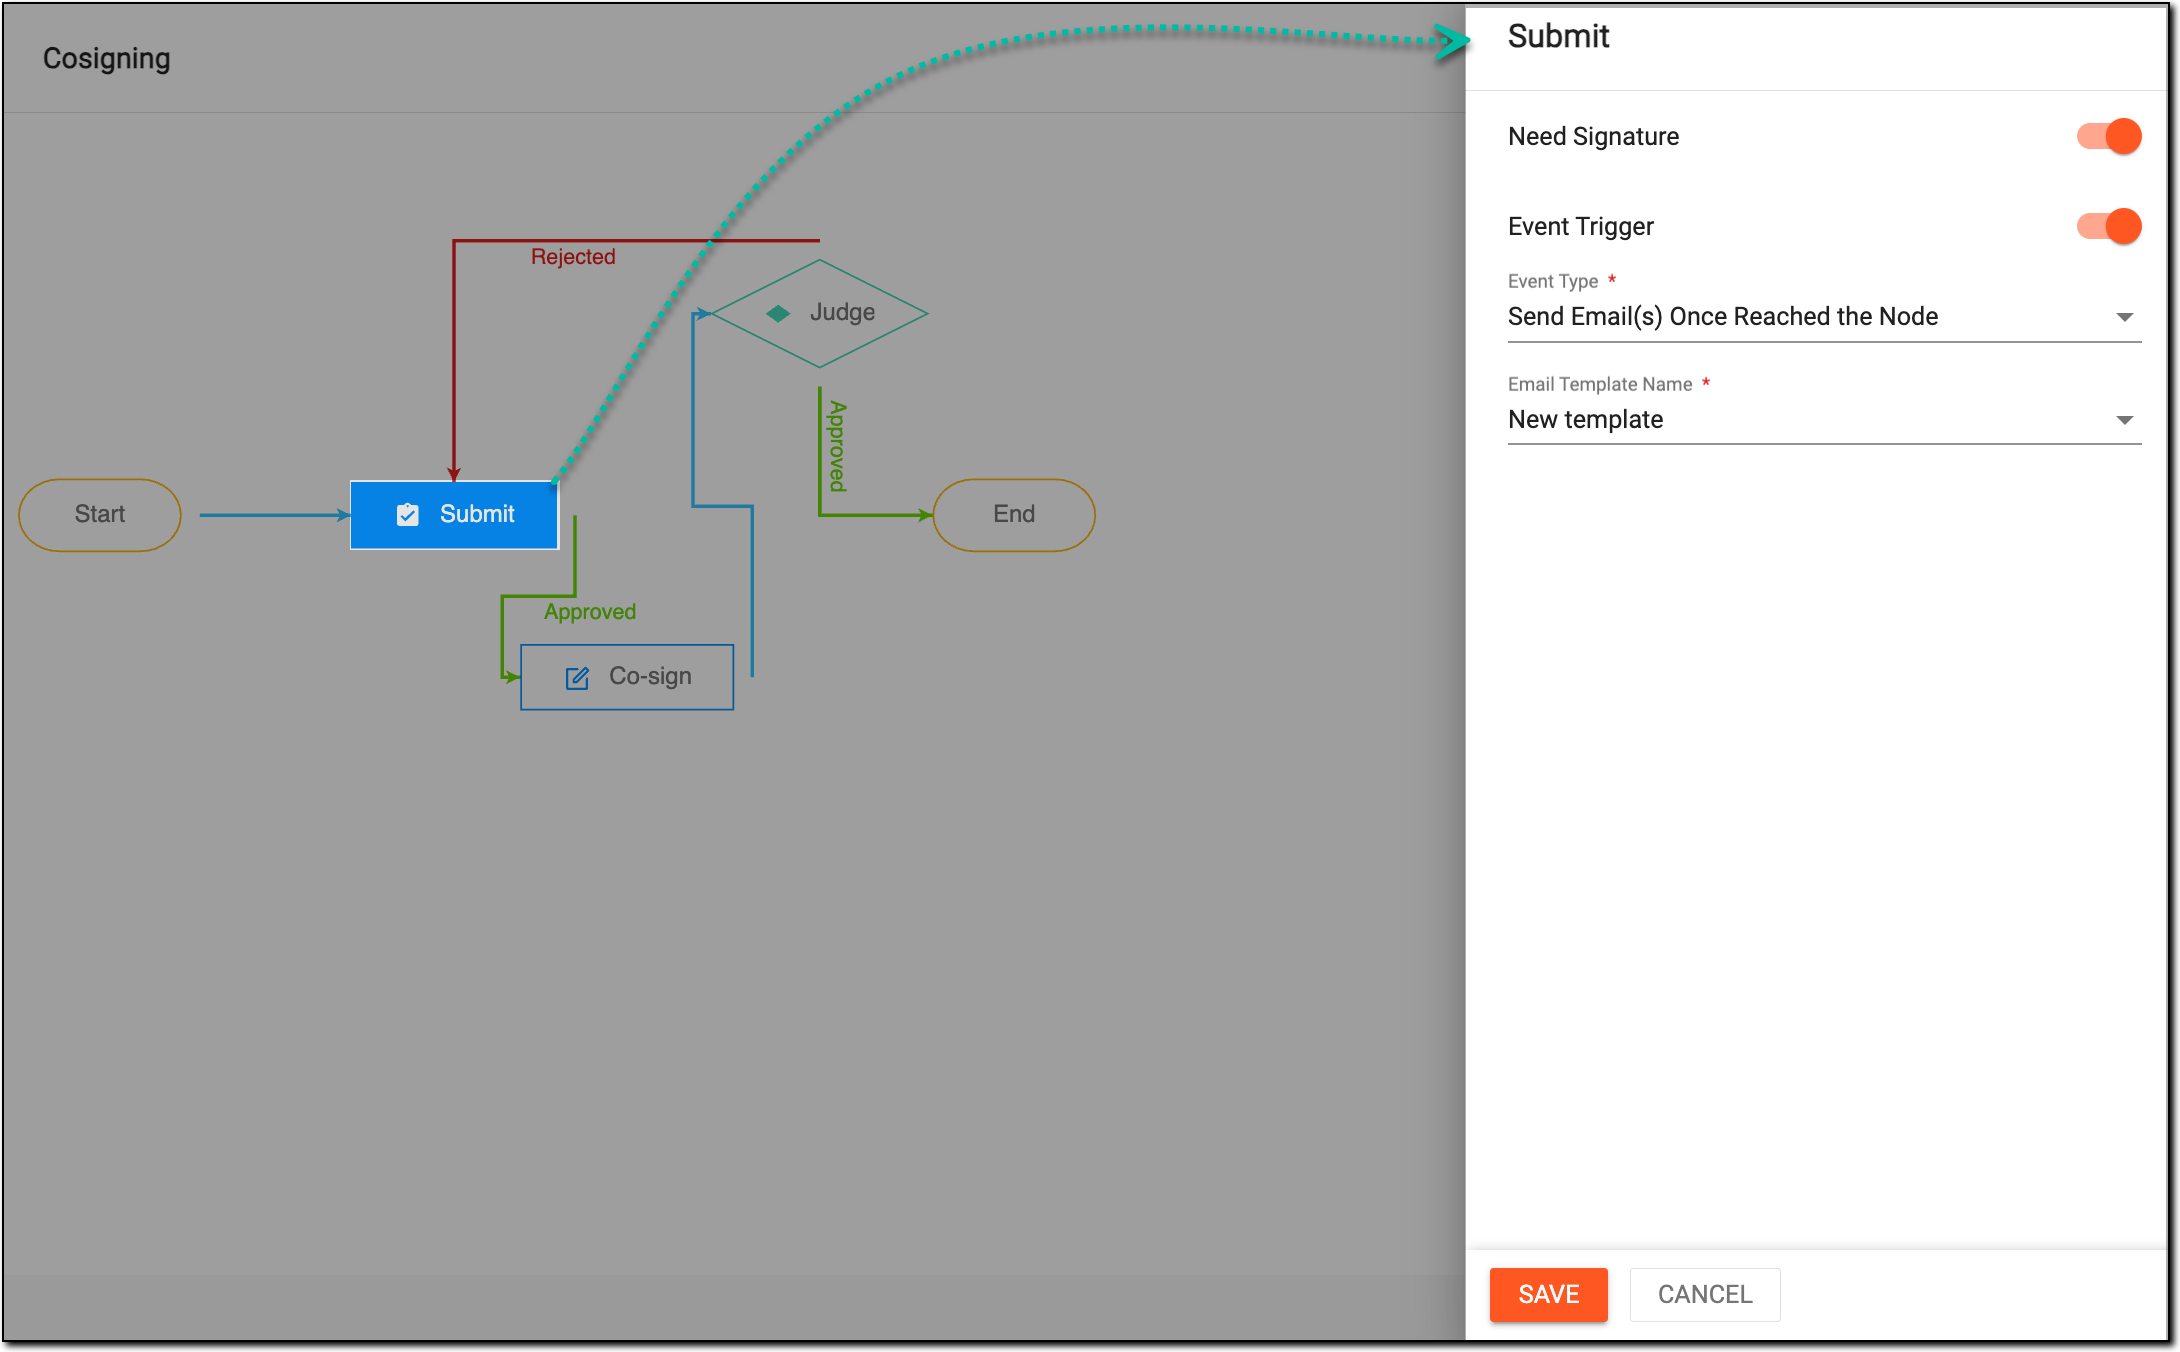Click the Submit panel heading
Viewport: 2180px width, 1352px height.
point(1558,37)
